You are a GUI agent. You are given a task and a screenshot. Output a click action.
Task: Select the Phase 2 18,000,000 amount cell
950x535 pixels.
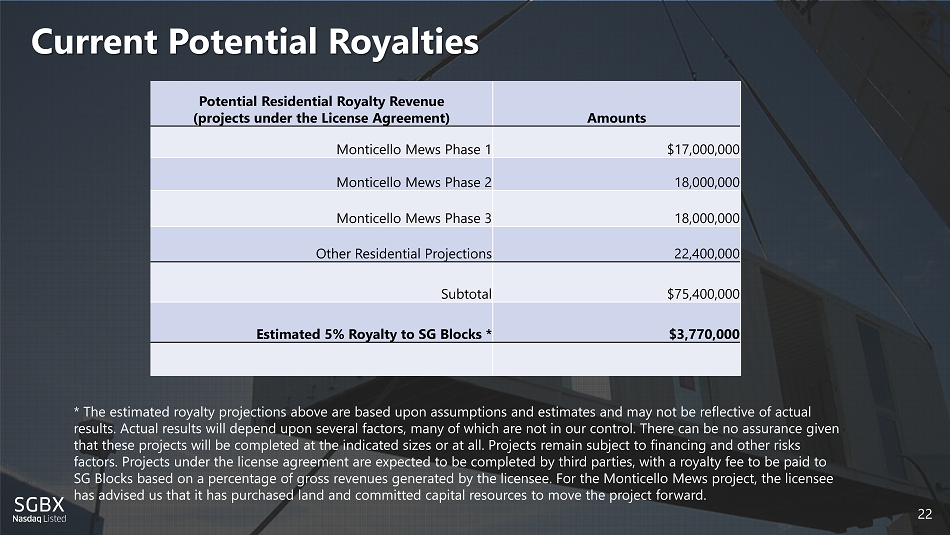coord(706,183)
